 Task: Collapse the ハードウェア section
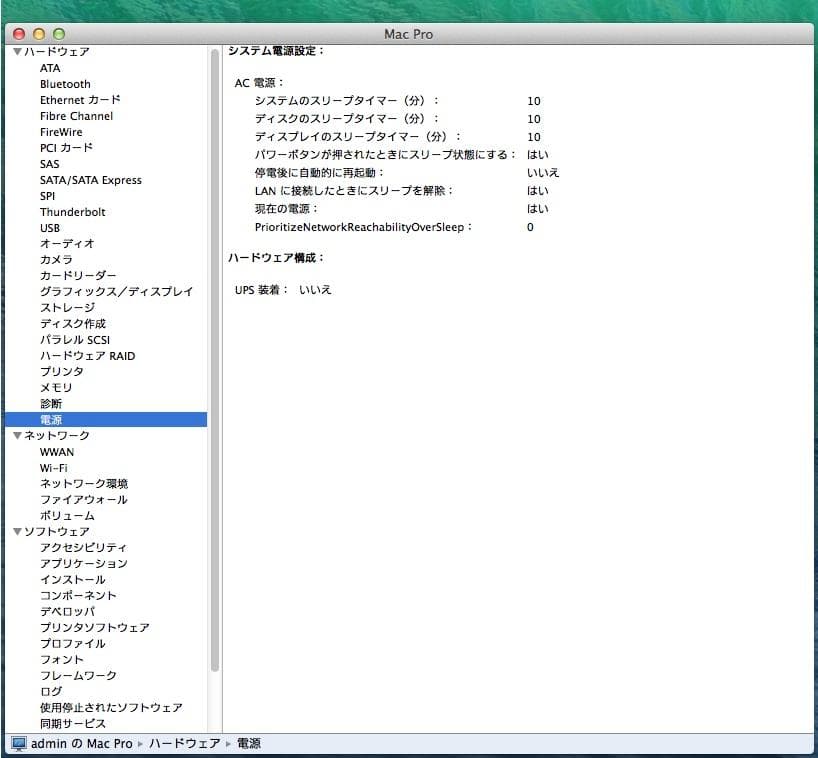pos(15,51)
